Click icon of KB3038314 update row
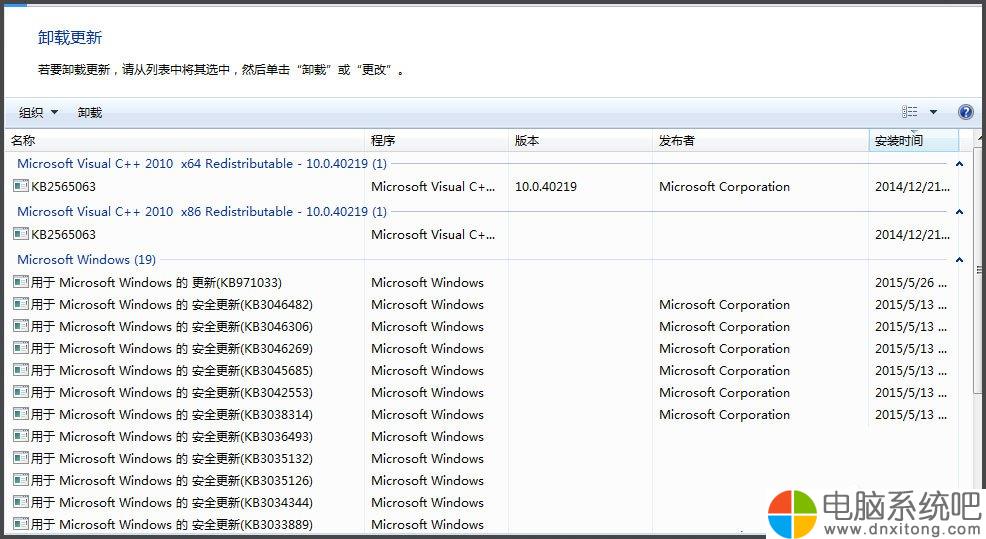986x539 pixels. pos(21,414)
